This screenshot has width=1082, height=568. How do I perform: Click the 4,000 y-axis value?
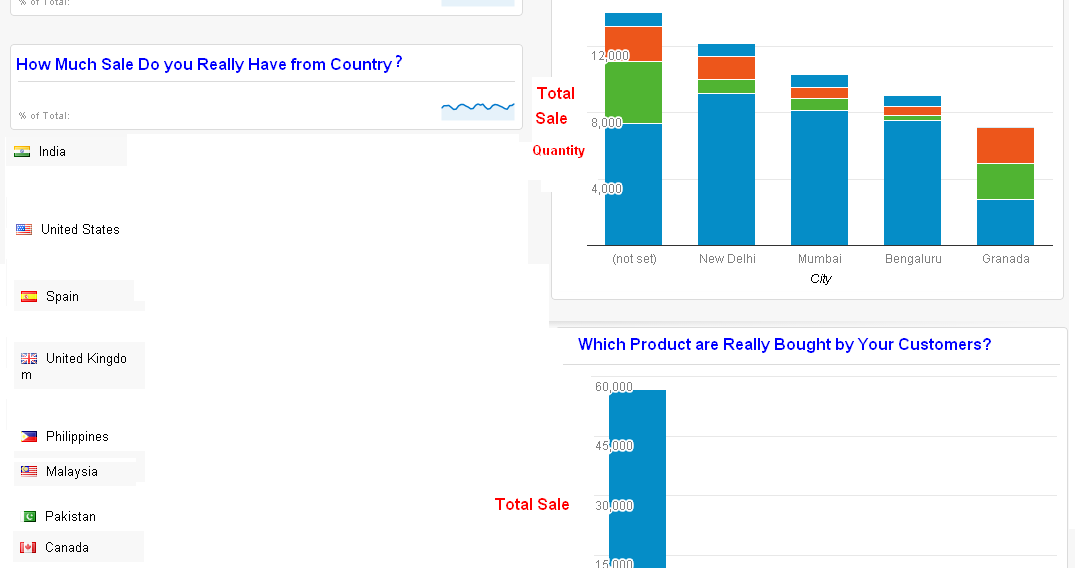(607, 188)
